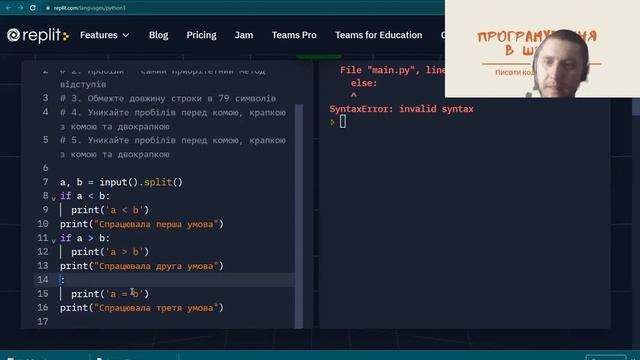640x360 pixels.
Task: Click the comment on line 3 about 79 символів
Action: [x=168, y=98]
